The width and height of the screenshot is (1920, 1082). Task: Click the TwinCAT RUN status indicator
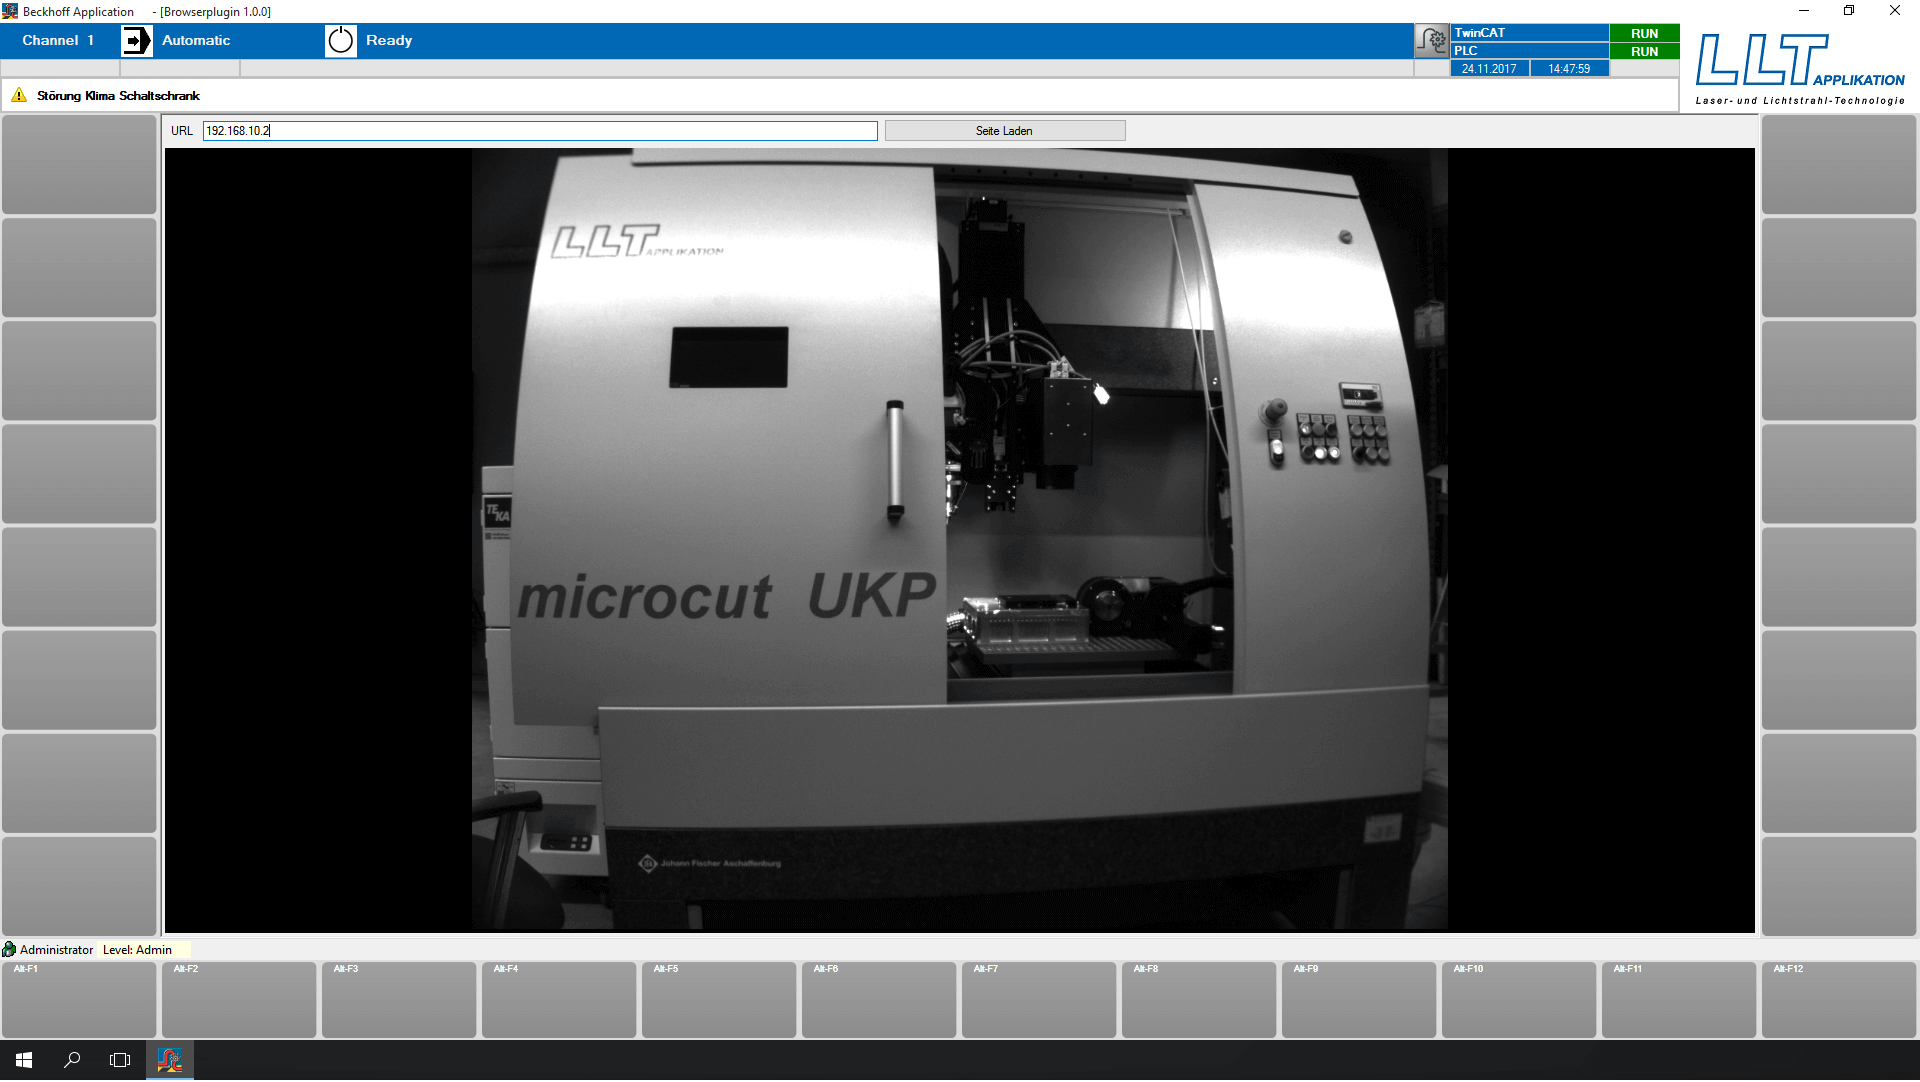[1644, 34]
